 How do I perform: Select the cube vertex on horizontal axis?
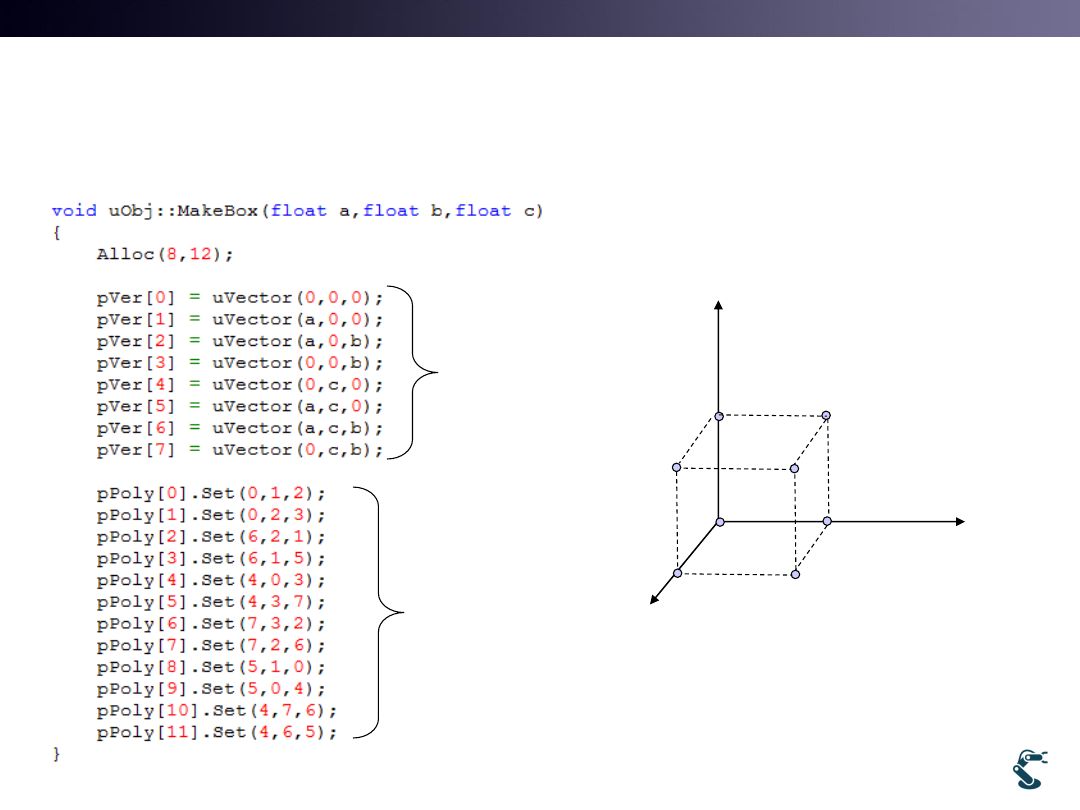click(x=826, y=521)
